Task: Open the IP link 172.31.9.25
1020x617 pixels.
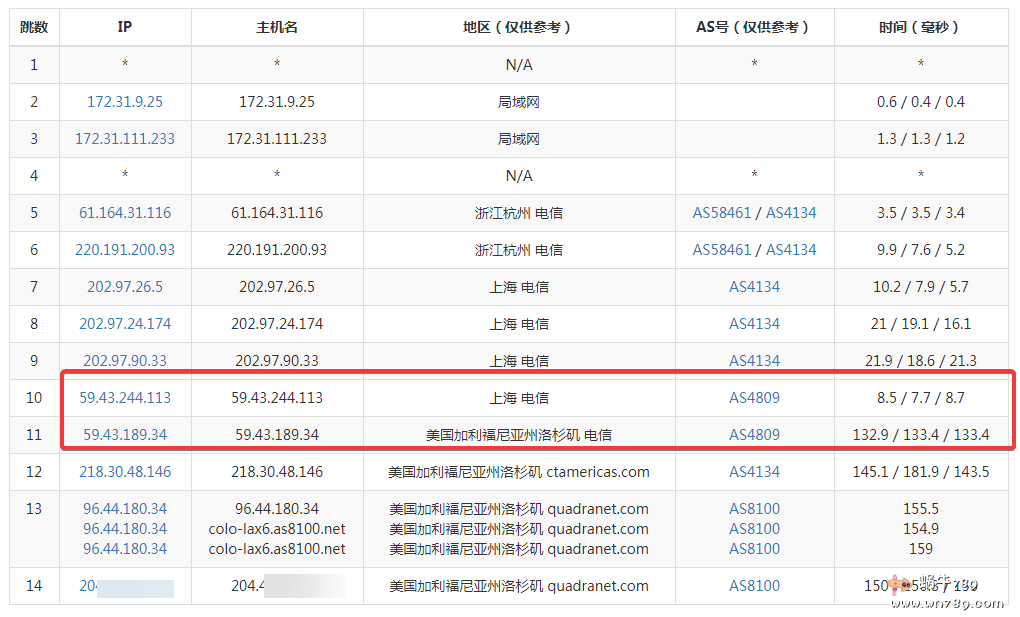Action: pyautogui.click(x=124, y=101)
